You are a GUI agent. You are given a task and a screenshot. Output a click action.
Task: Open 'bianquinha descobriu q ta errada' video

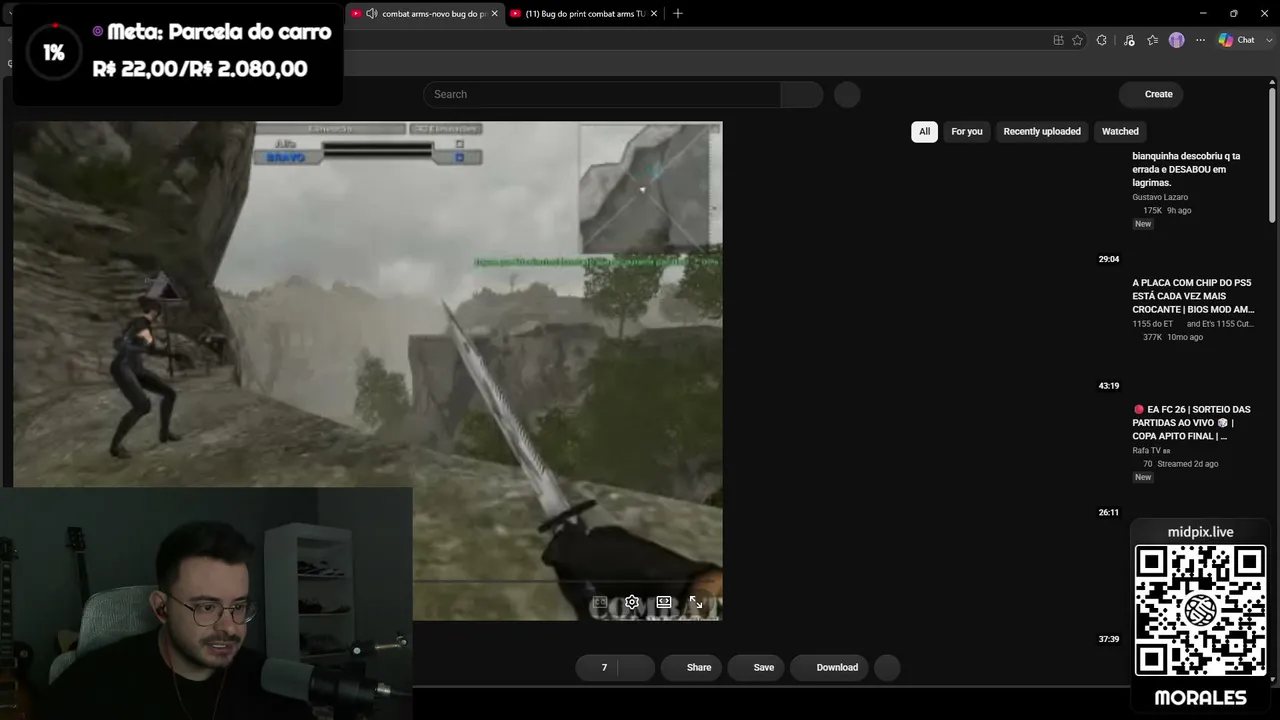click(1186, 169)
